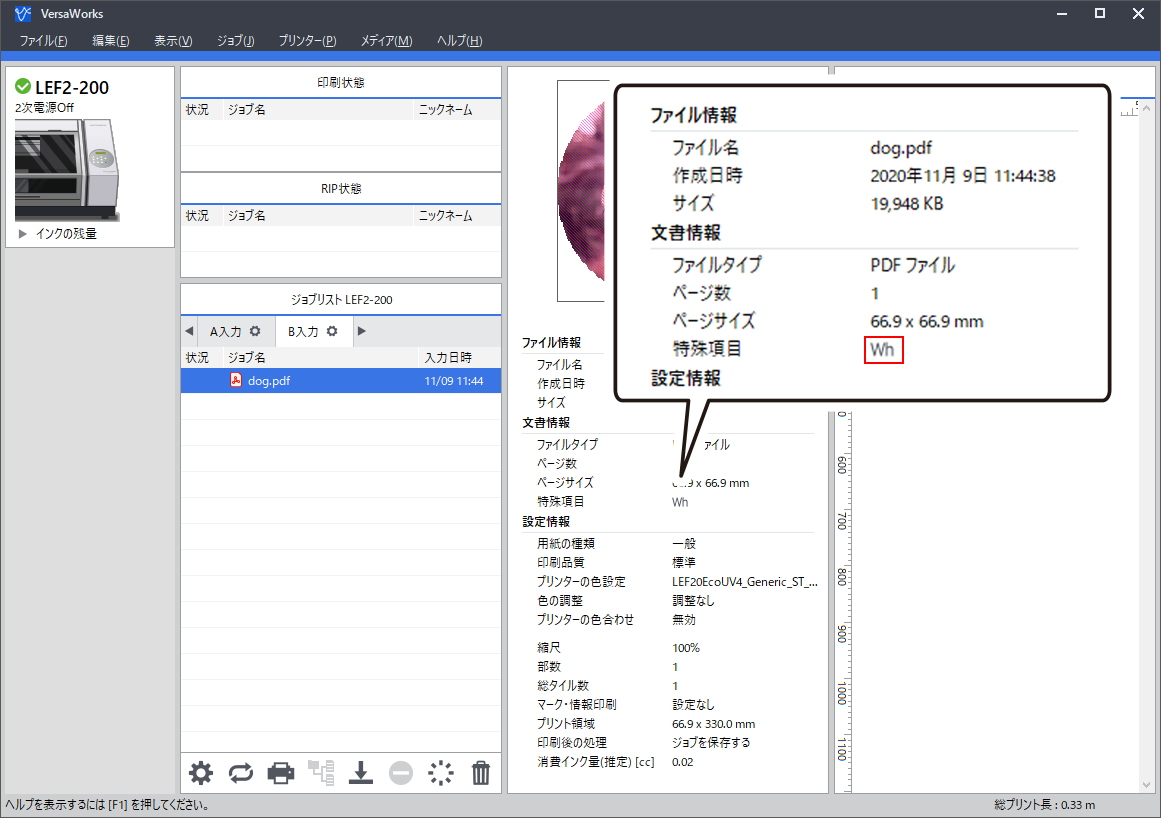
Task: Click scrollbar up arrow in layout pane
Action: [x=1146, y=108]
